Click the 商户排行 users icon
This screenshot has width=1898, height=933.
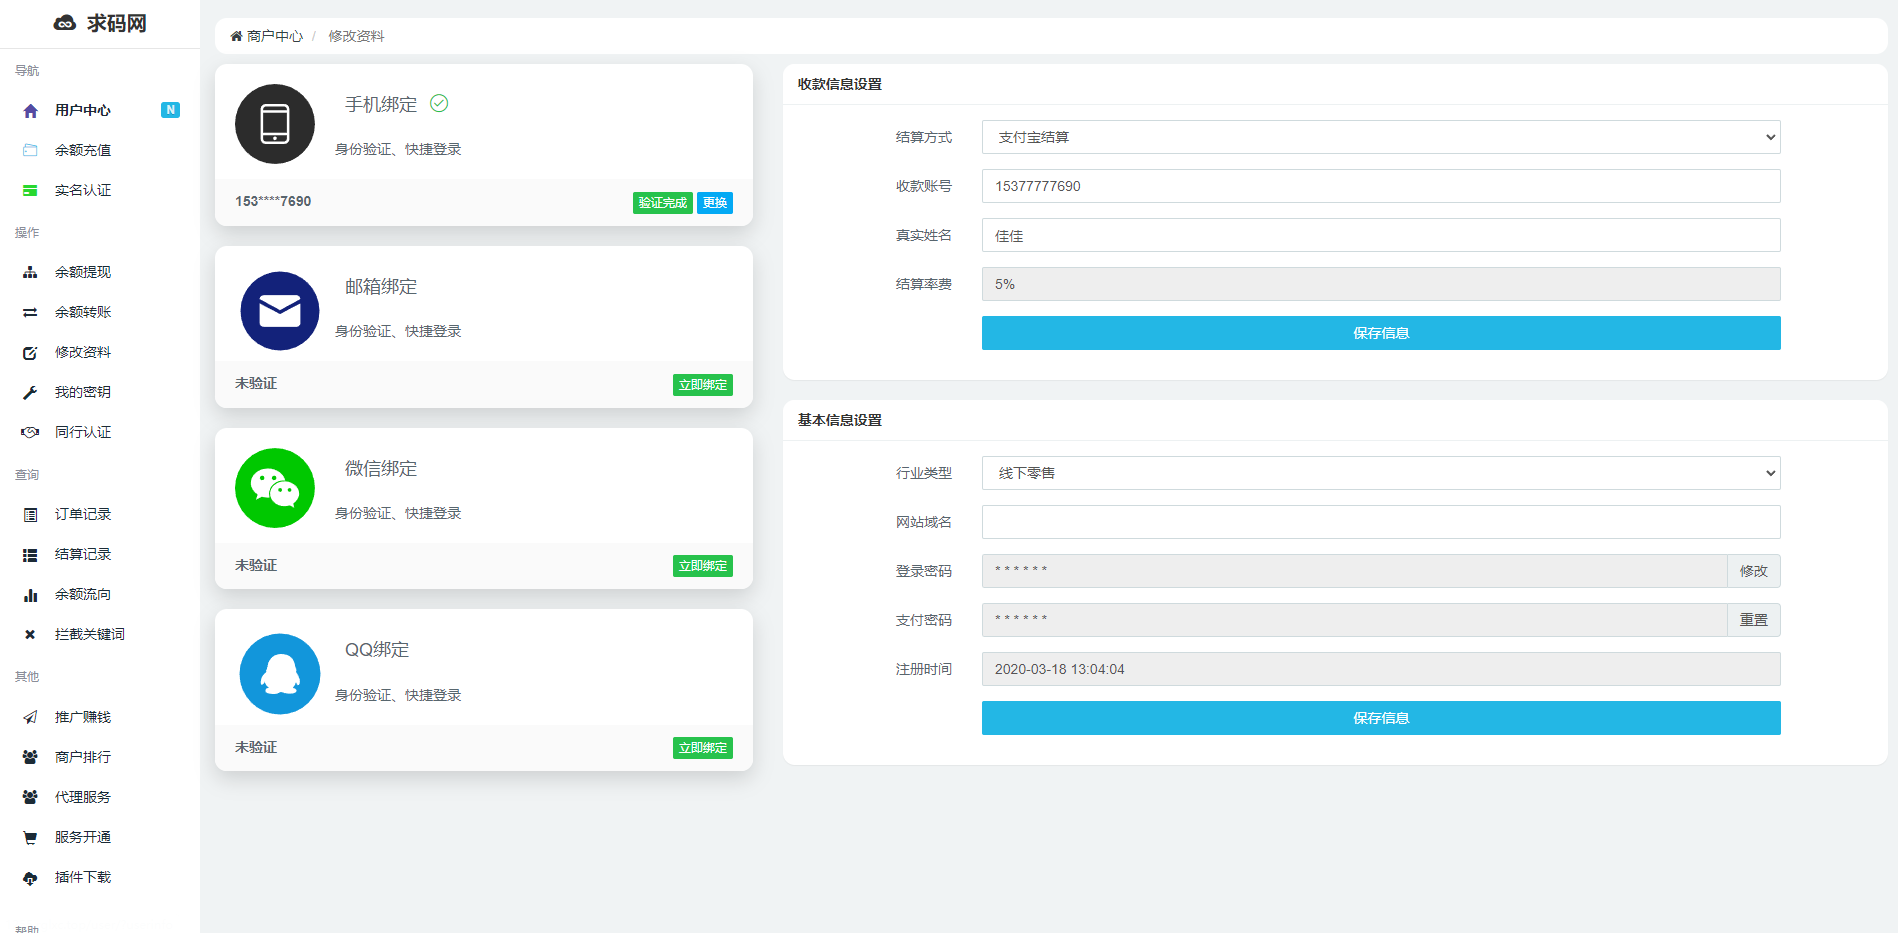click(x=30, y=757)
